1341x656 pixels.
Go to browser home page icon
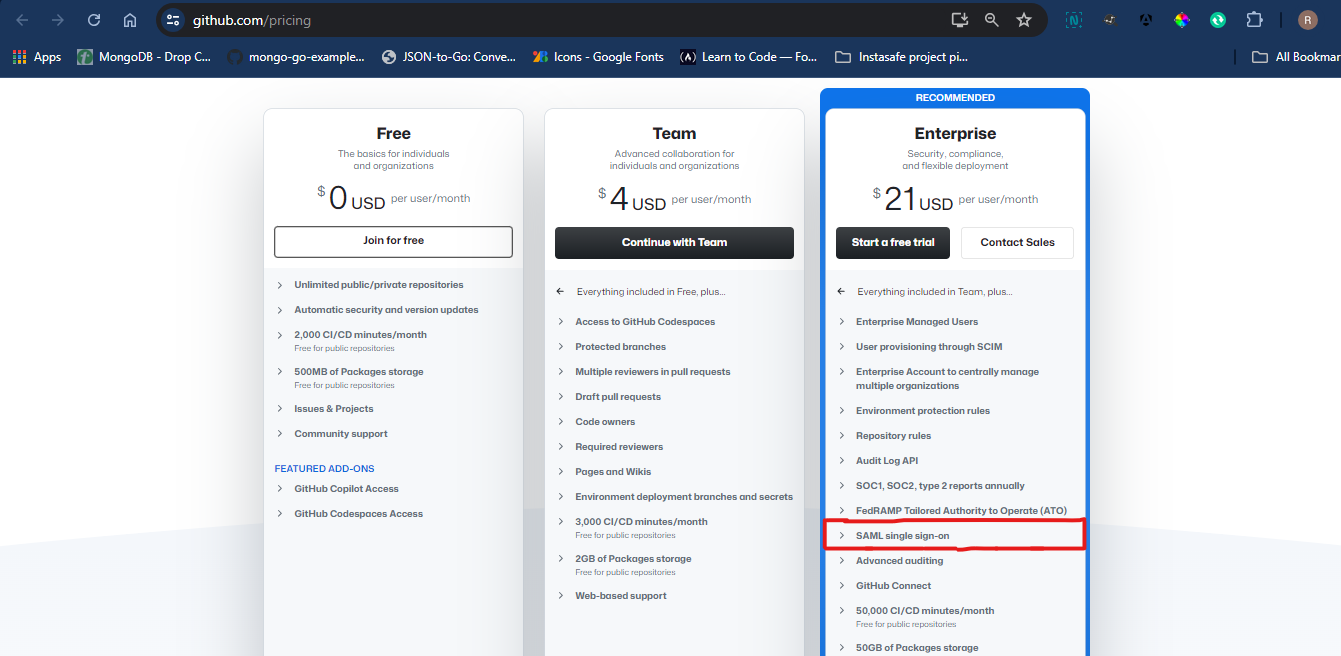click(130, 20)
